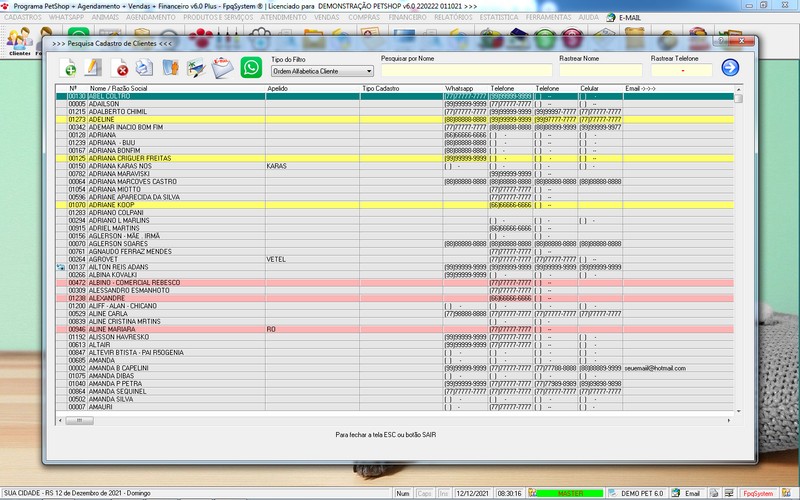Image resolution: width=800 pixels, height=500 pixels.
Task: Click the edit client pencil icon
Action: [93, 67]
